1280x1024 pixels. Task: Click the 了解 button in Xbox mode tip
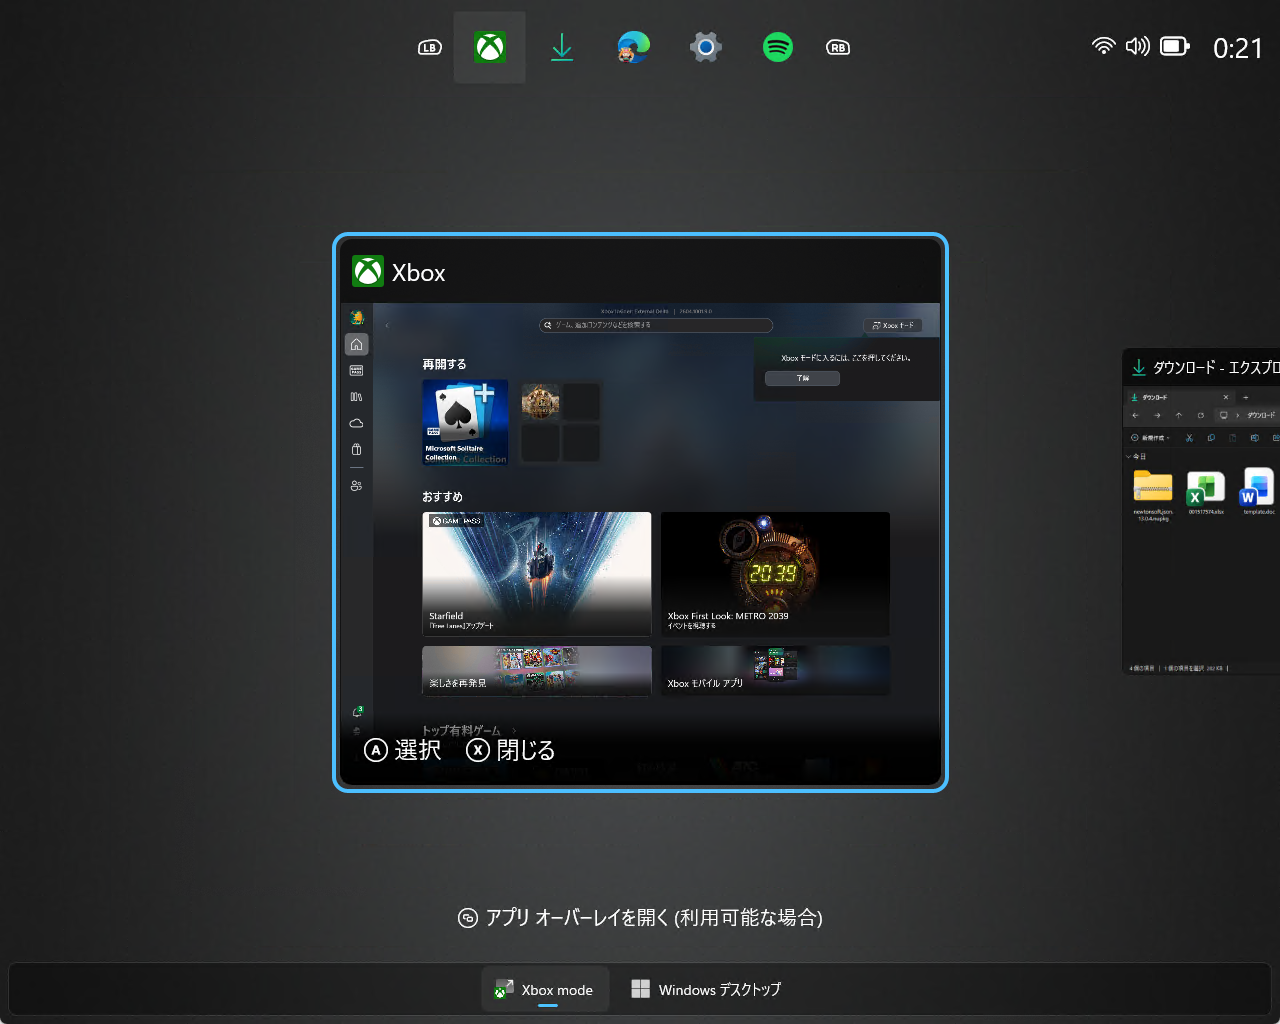(x=802, y=378)
